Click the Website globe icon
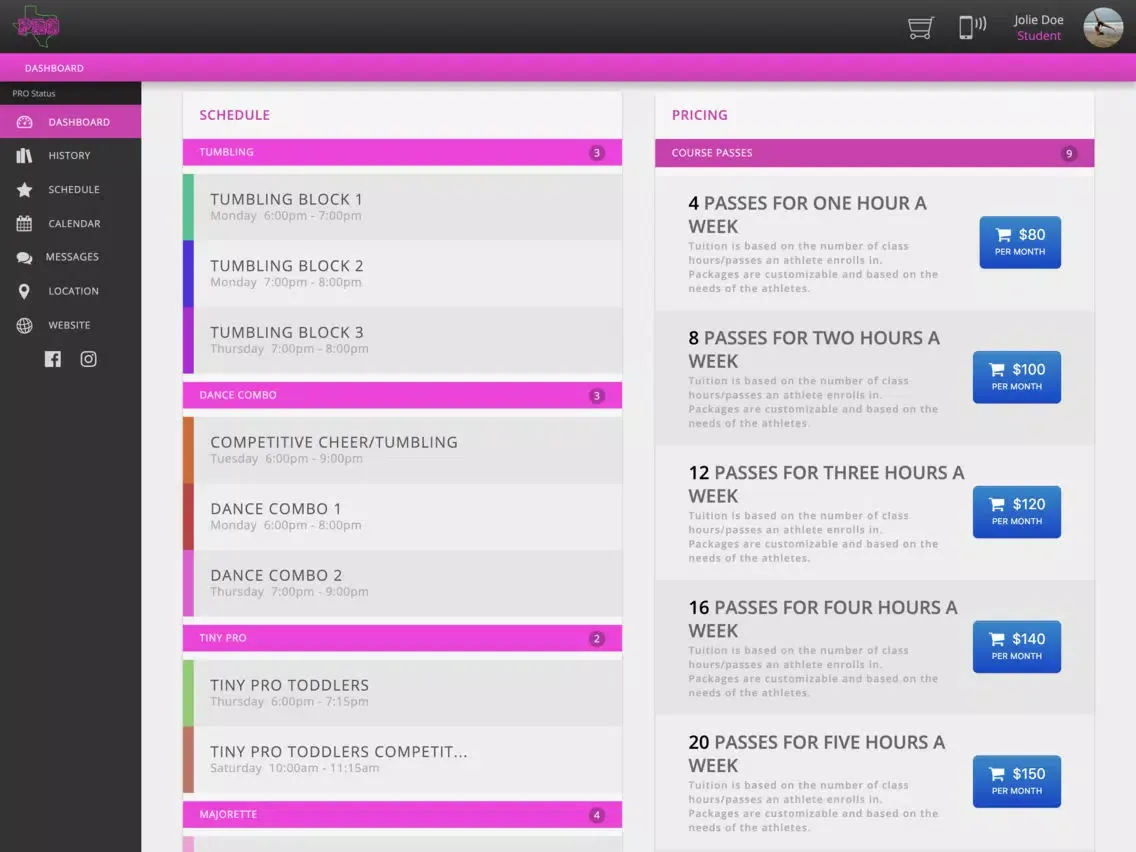 25,325
